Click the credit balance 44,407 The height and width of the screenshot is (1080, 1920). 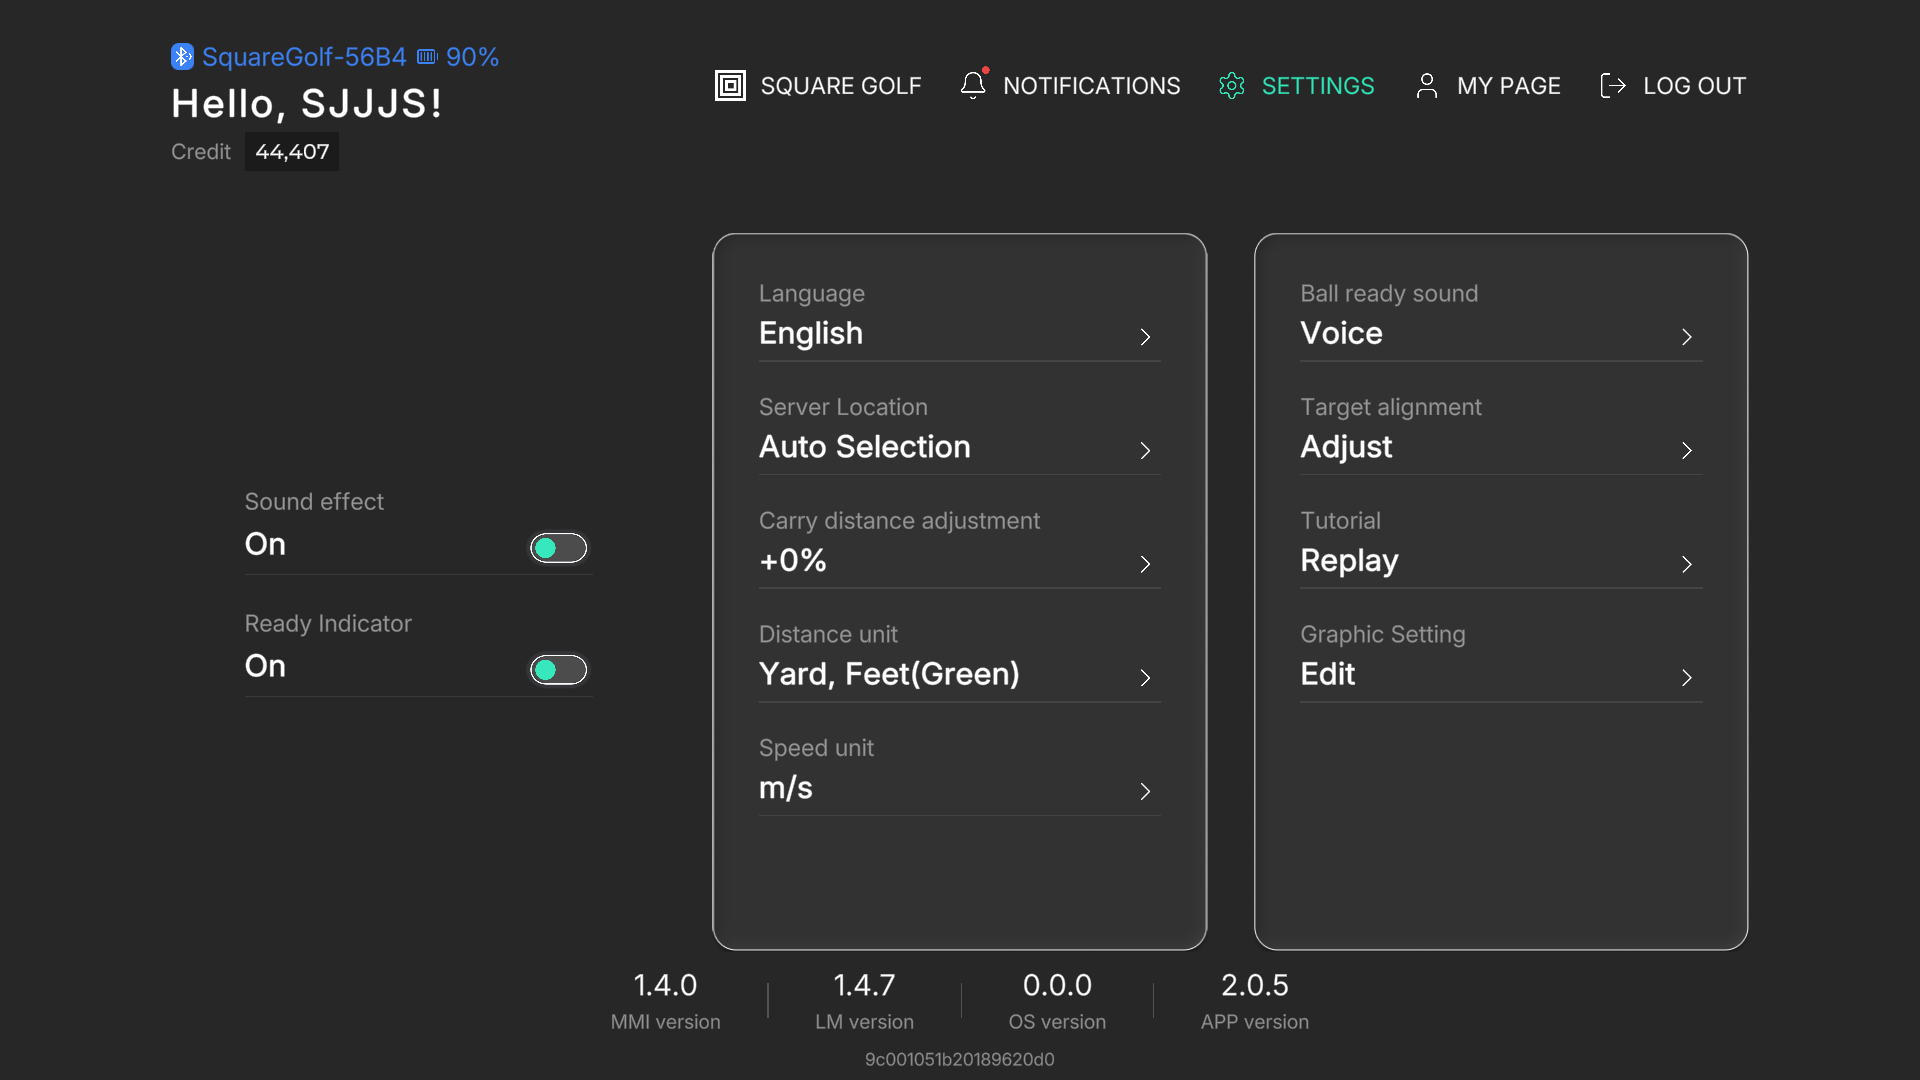coord(292,152)
